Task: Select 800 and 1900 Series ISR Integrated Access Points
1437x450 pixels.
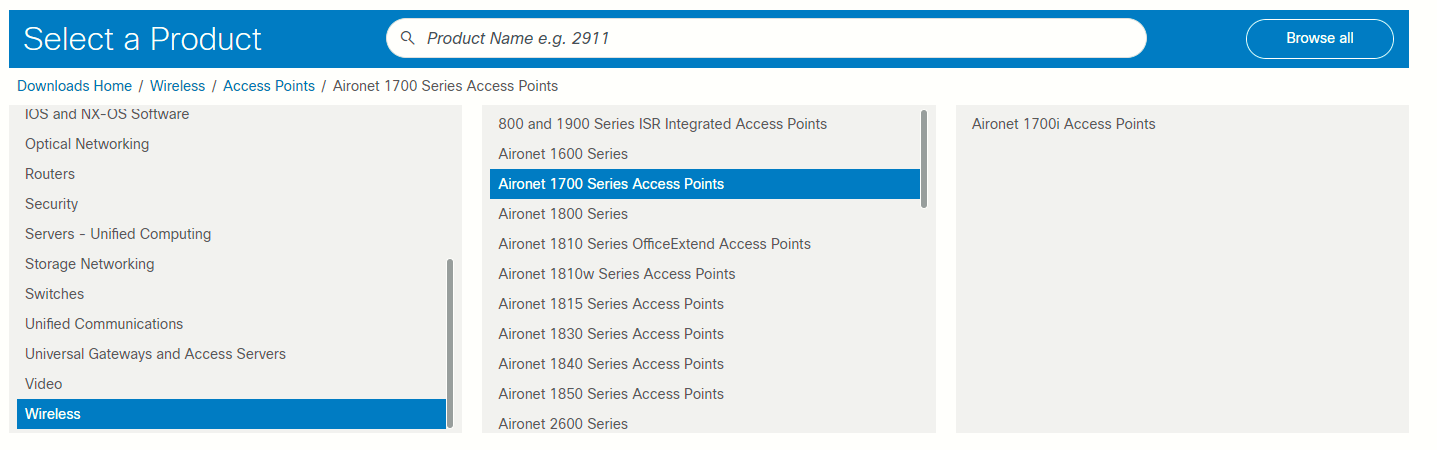Action: tap(662, 124)
